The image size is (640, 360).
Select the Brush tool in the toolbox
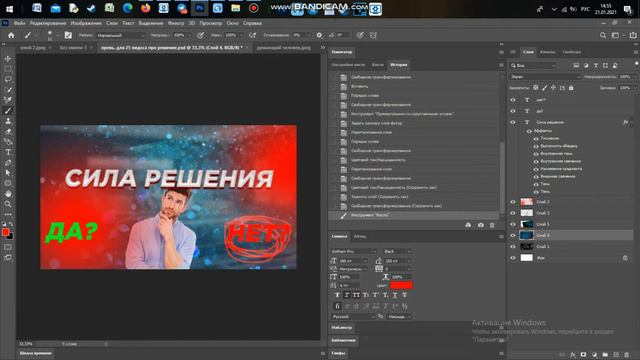[x=8, y=111]
